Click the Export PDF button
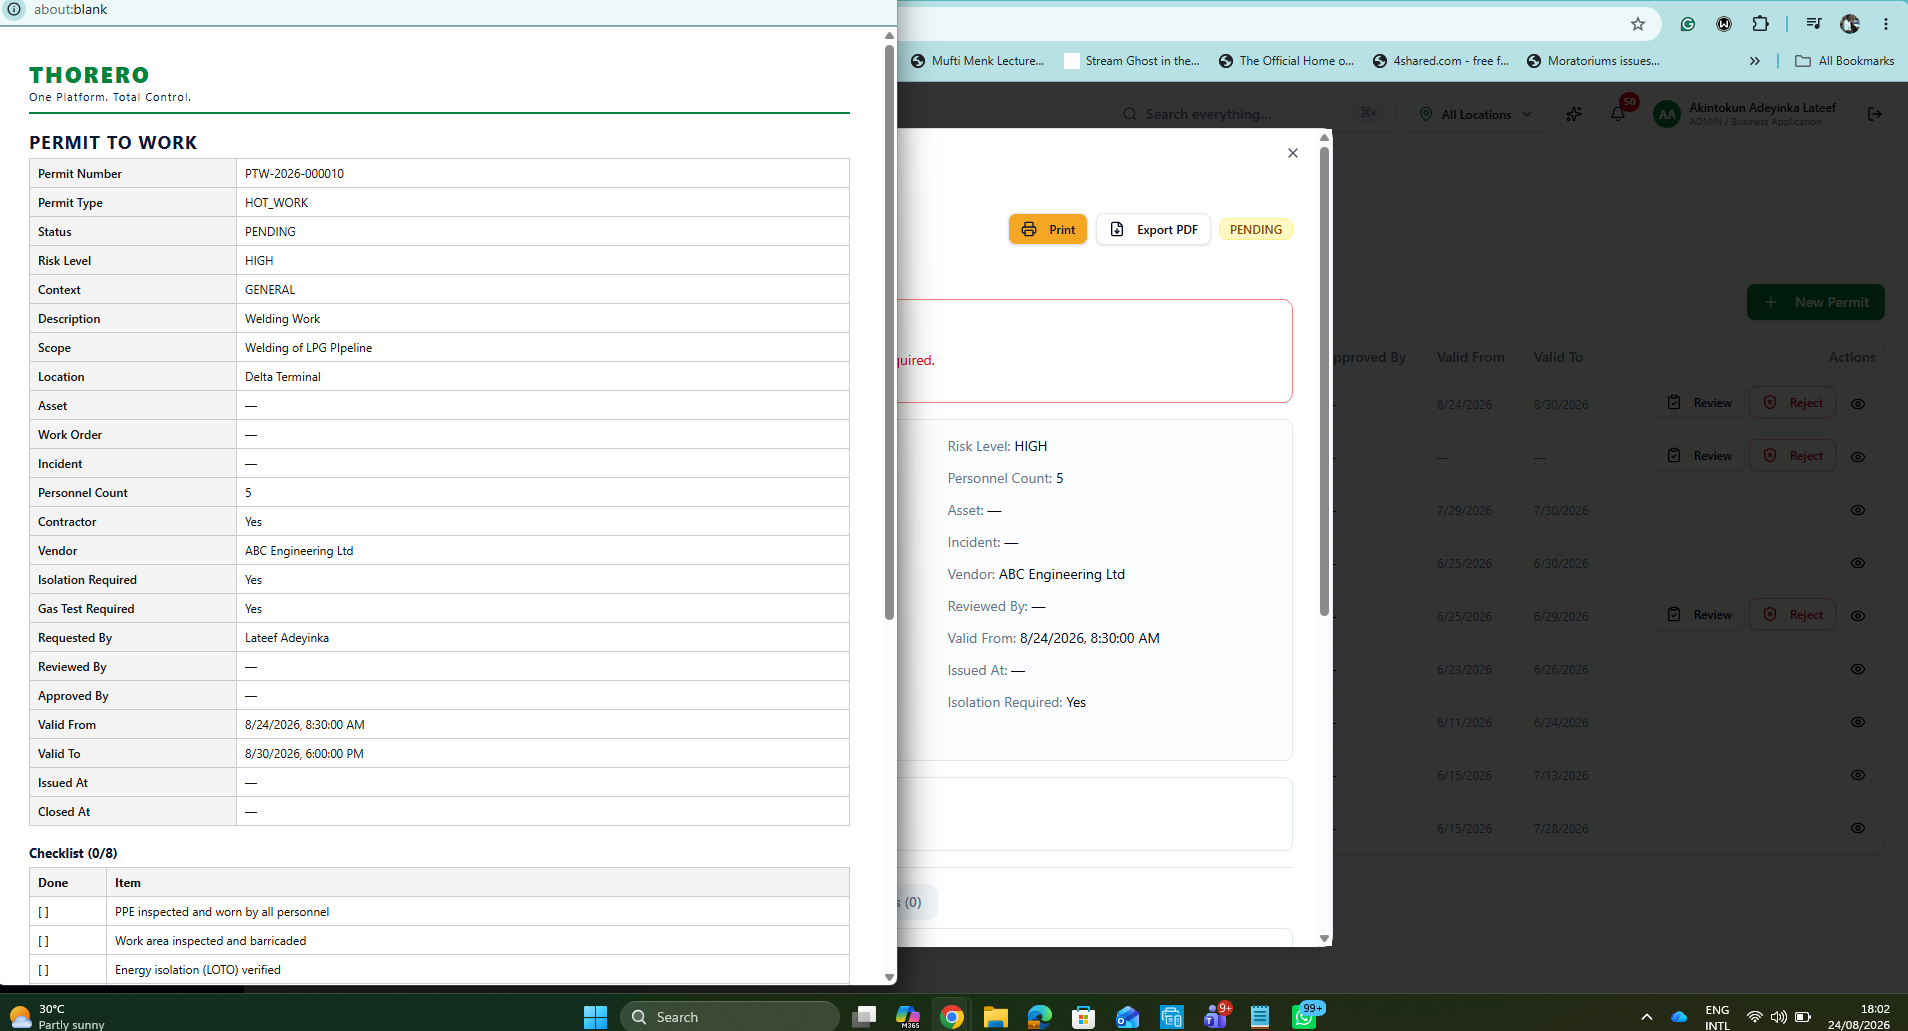 point(1154,229)
